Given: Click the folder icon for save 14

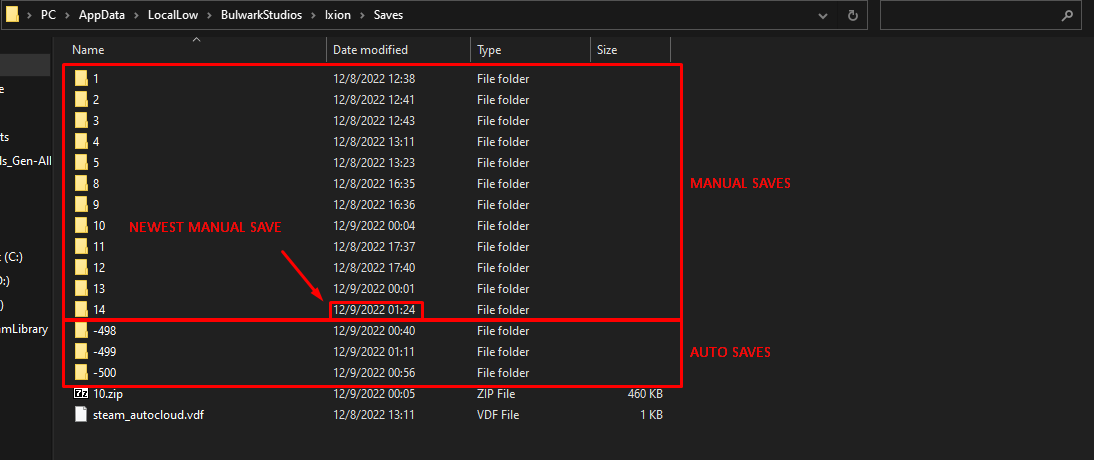Looking at the screenshot, I should (x=82, y=309).
